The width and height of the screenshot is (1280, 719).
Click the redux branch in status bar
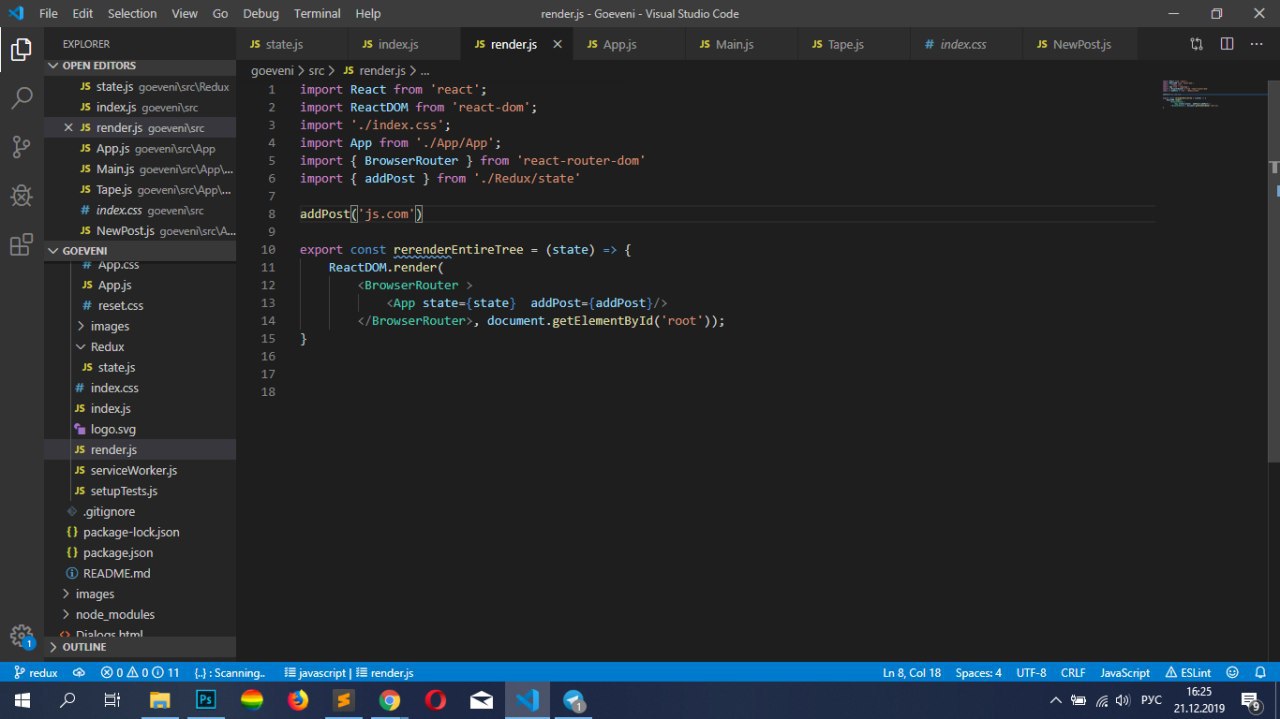coord(36,673)
